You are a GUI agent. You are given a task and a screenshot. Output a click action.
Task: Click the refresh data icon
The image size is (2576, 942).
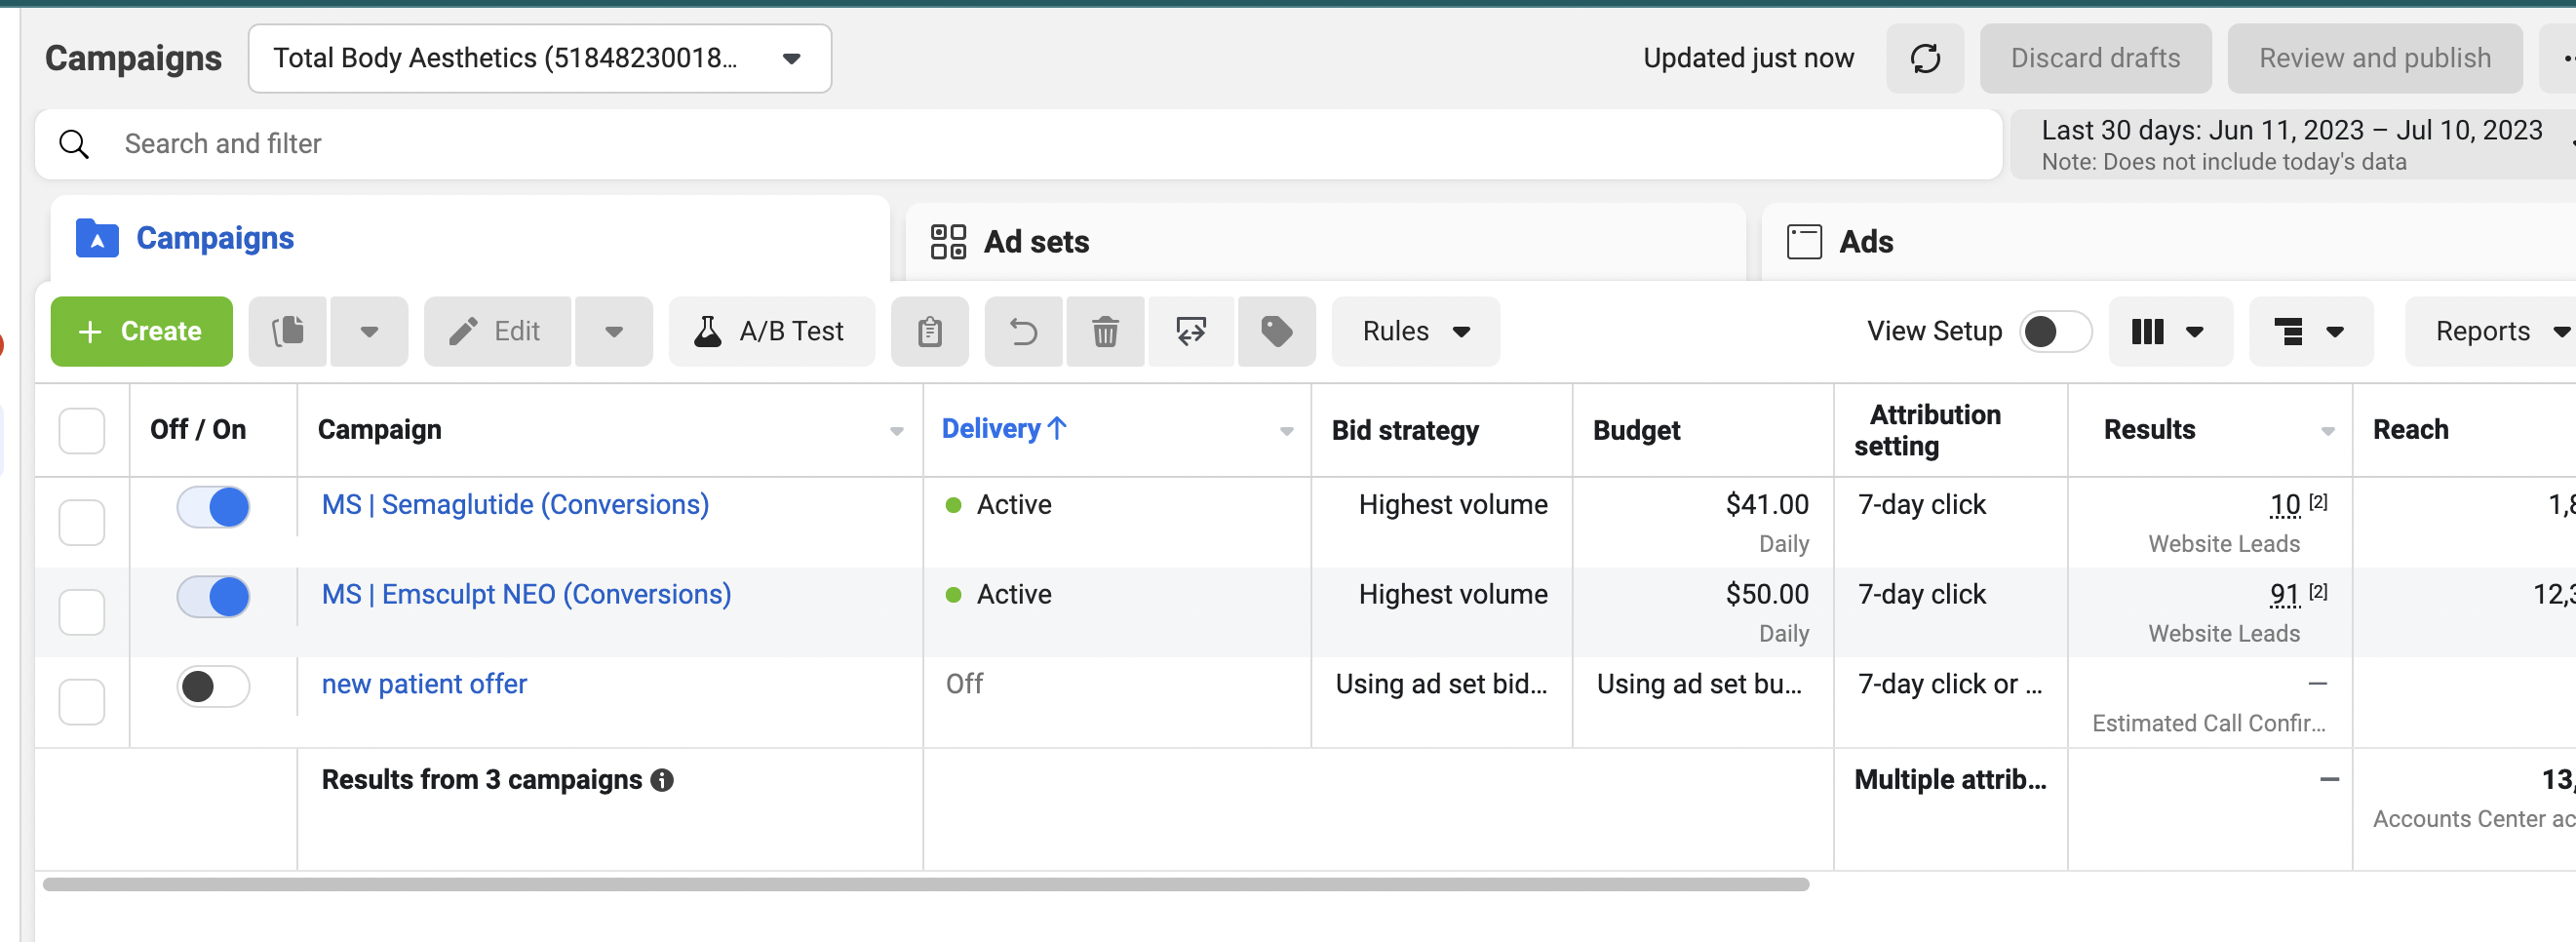click(1925, 58)
